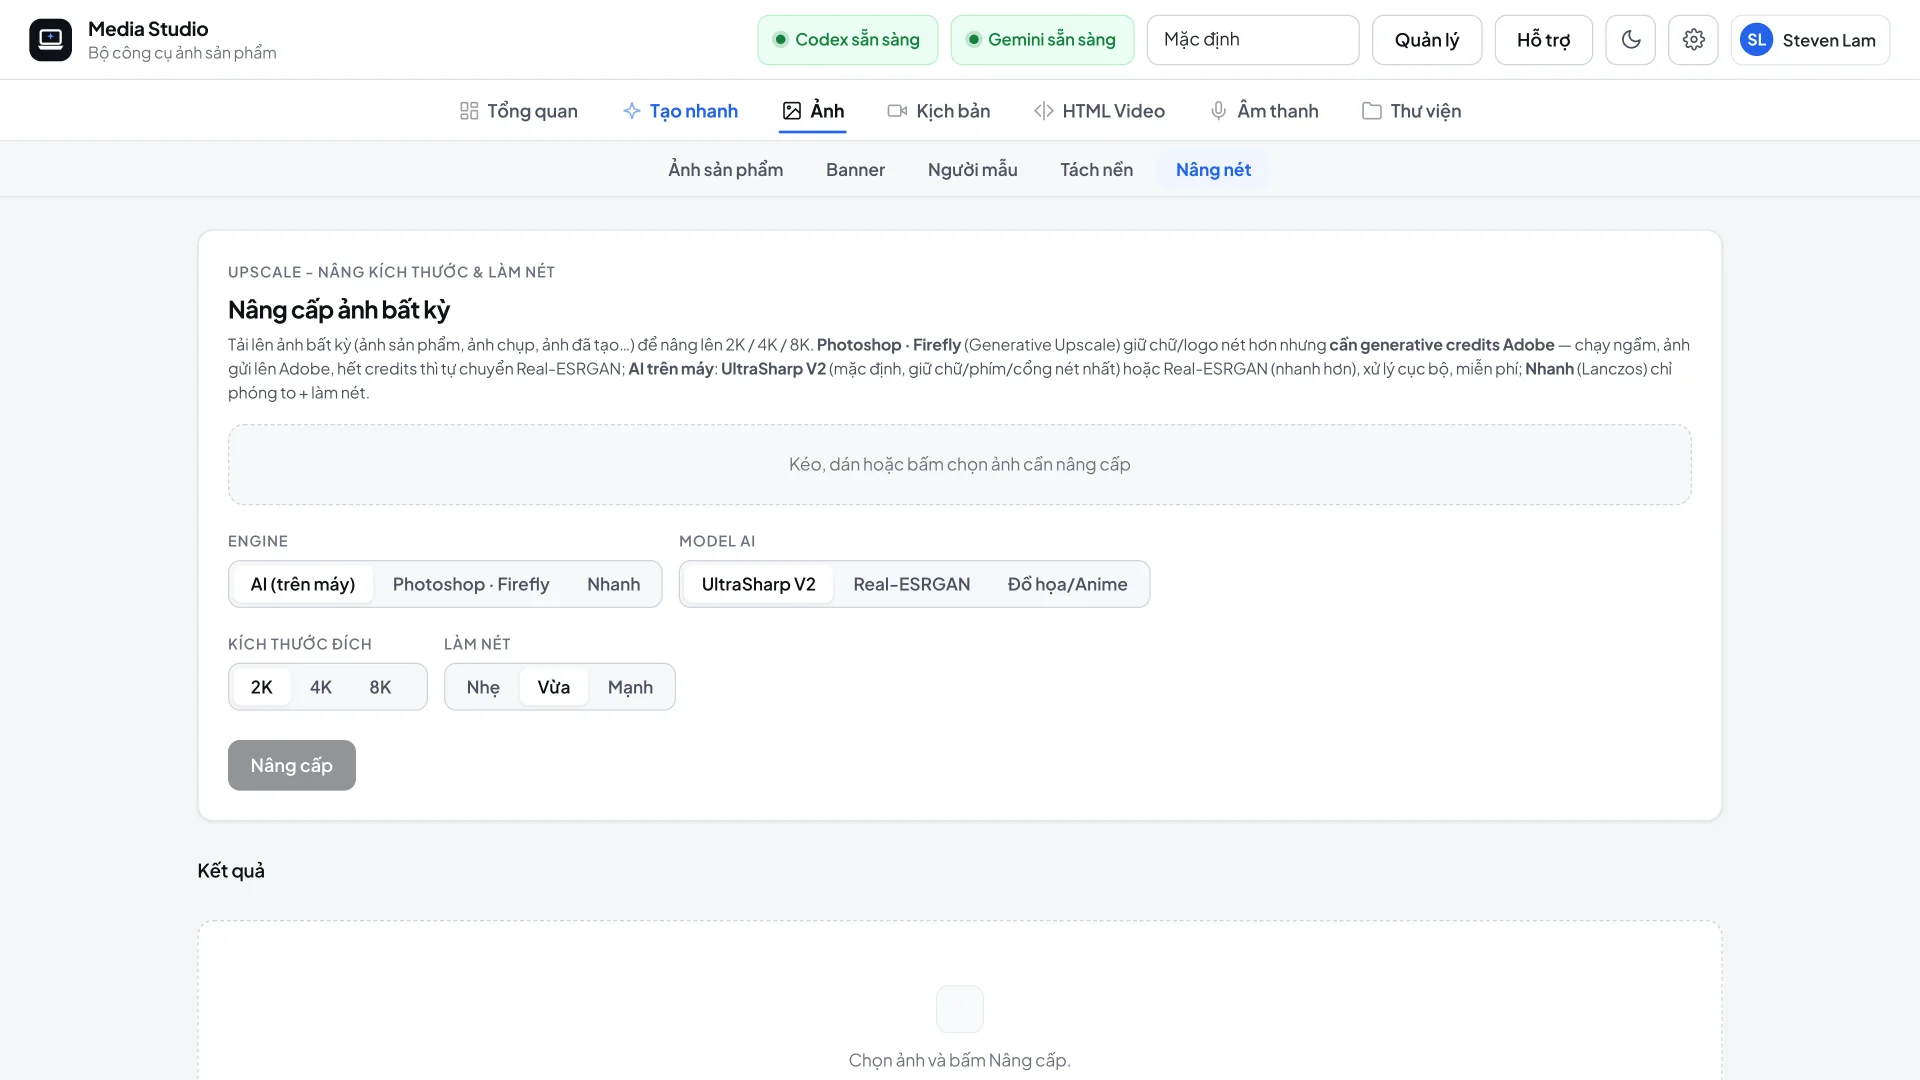Set sharpening to Mạnh

pos(630,687)
